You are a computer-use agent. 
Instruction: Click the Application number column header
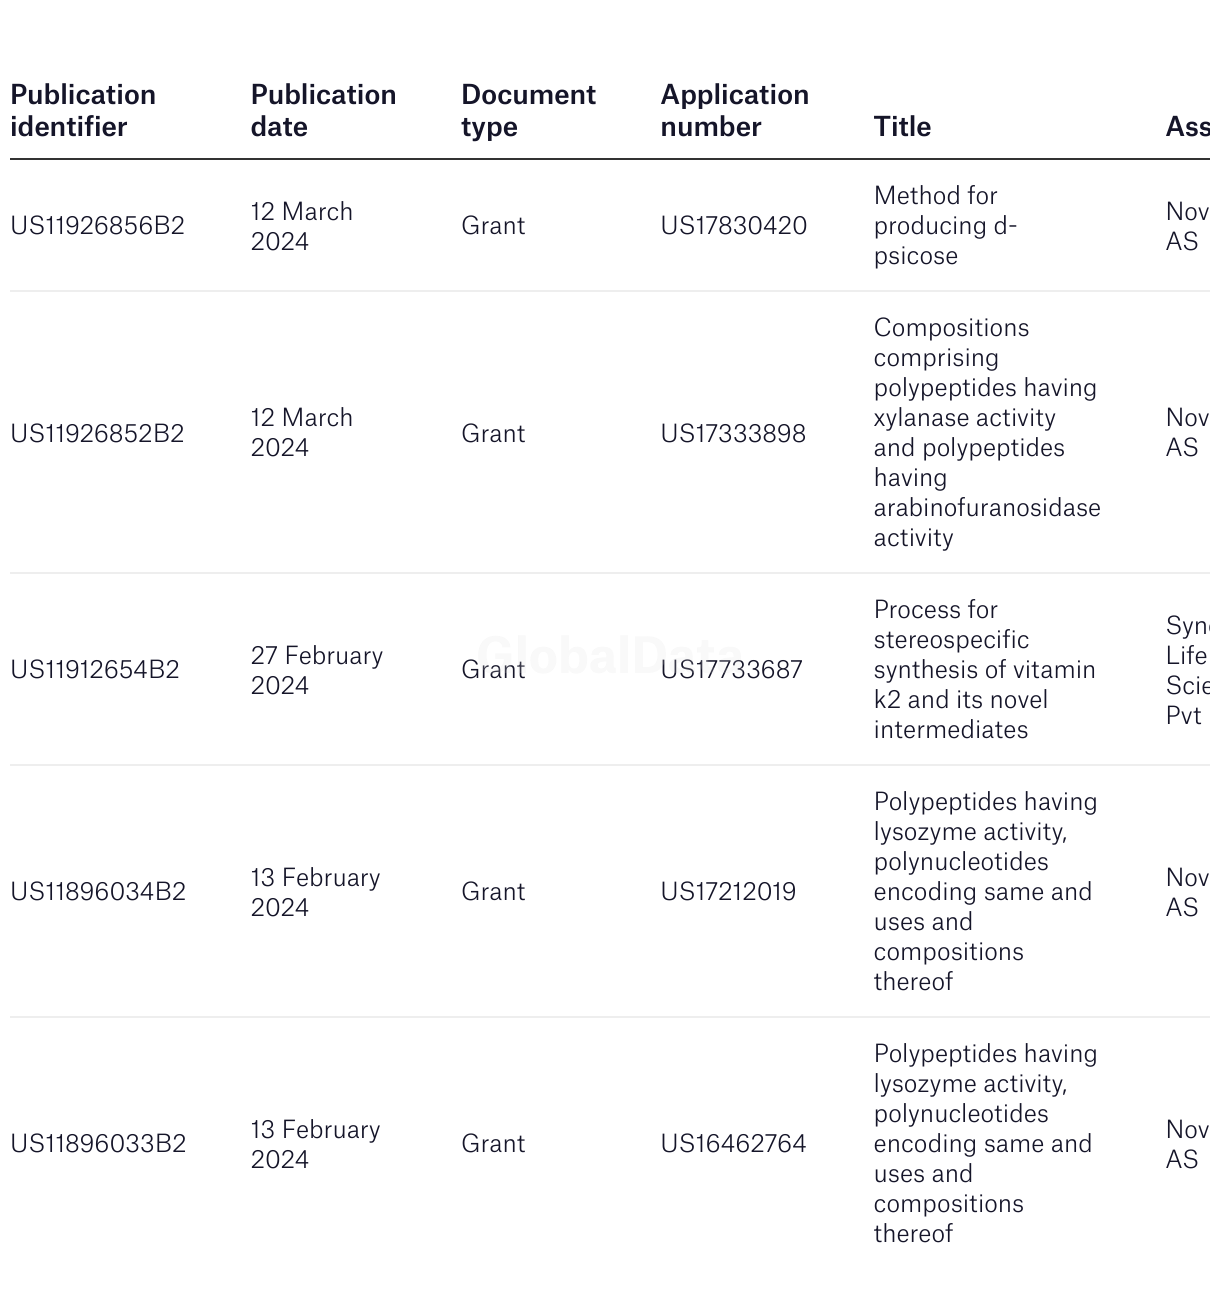734,110
